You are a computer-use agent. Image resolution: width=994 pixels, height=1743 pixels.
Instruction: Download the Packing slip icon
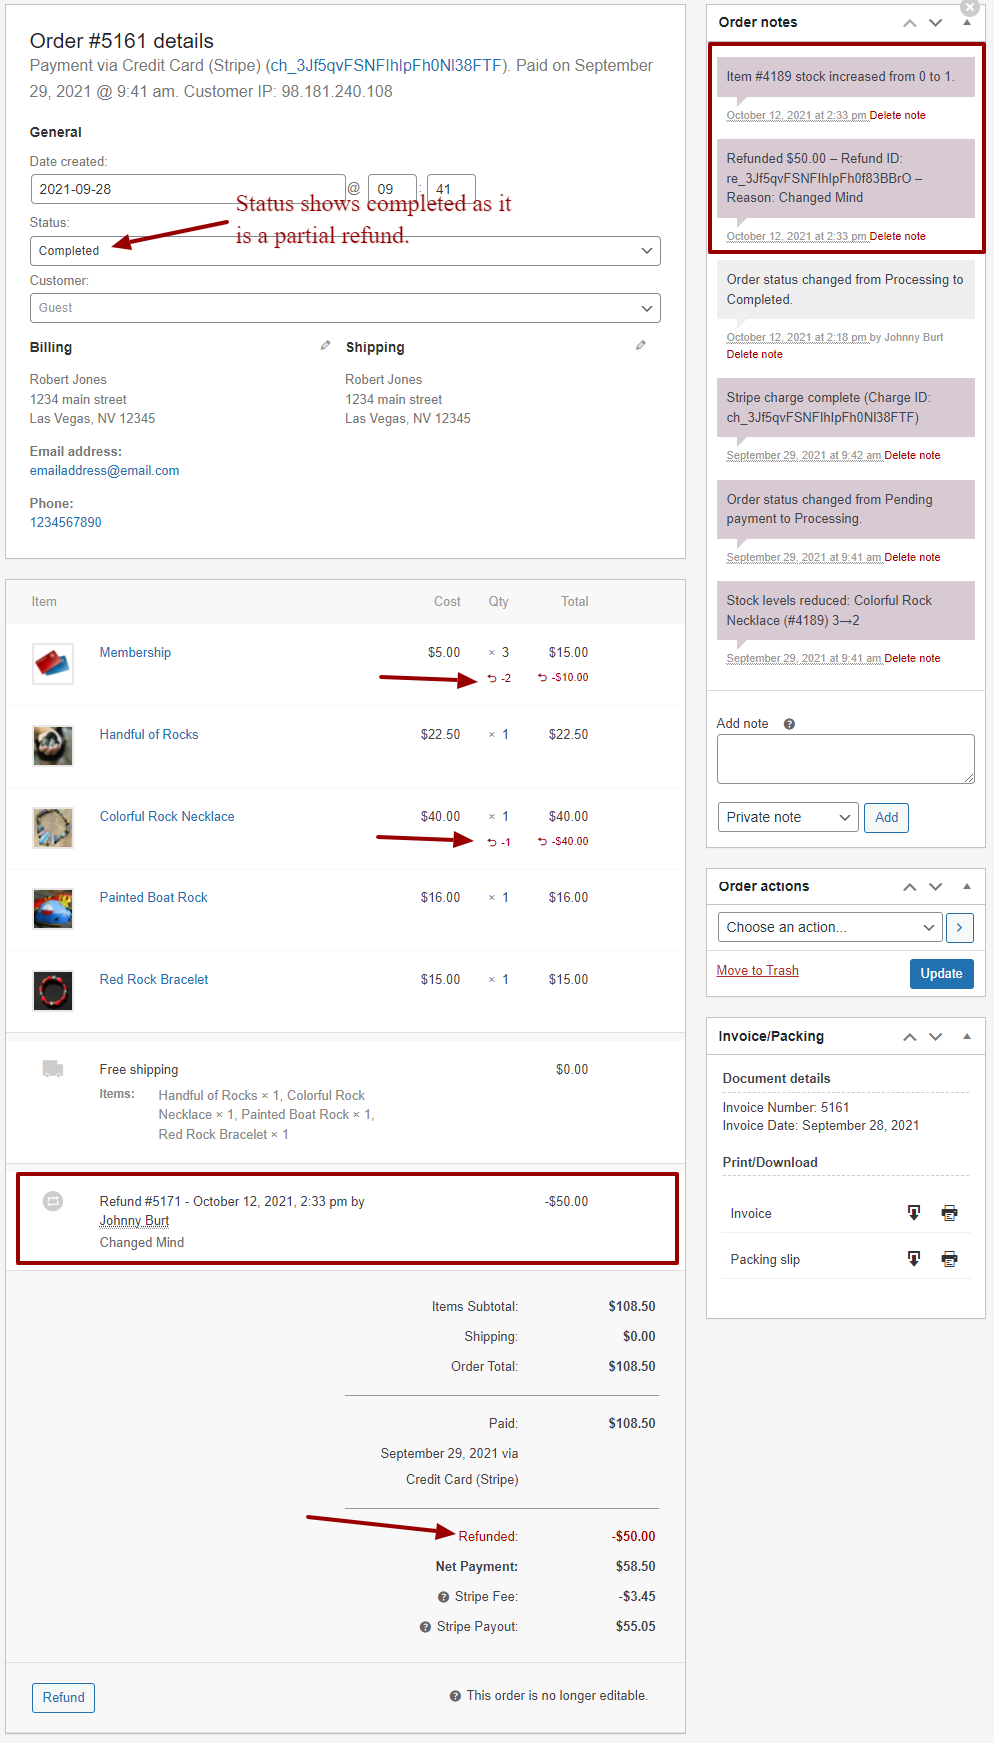[x=914, y=1259]
